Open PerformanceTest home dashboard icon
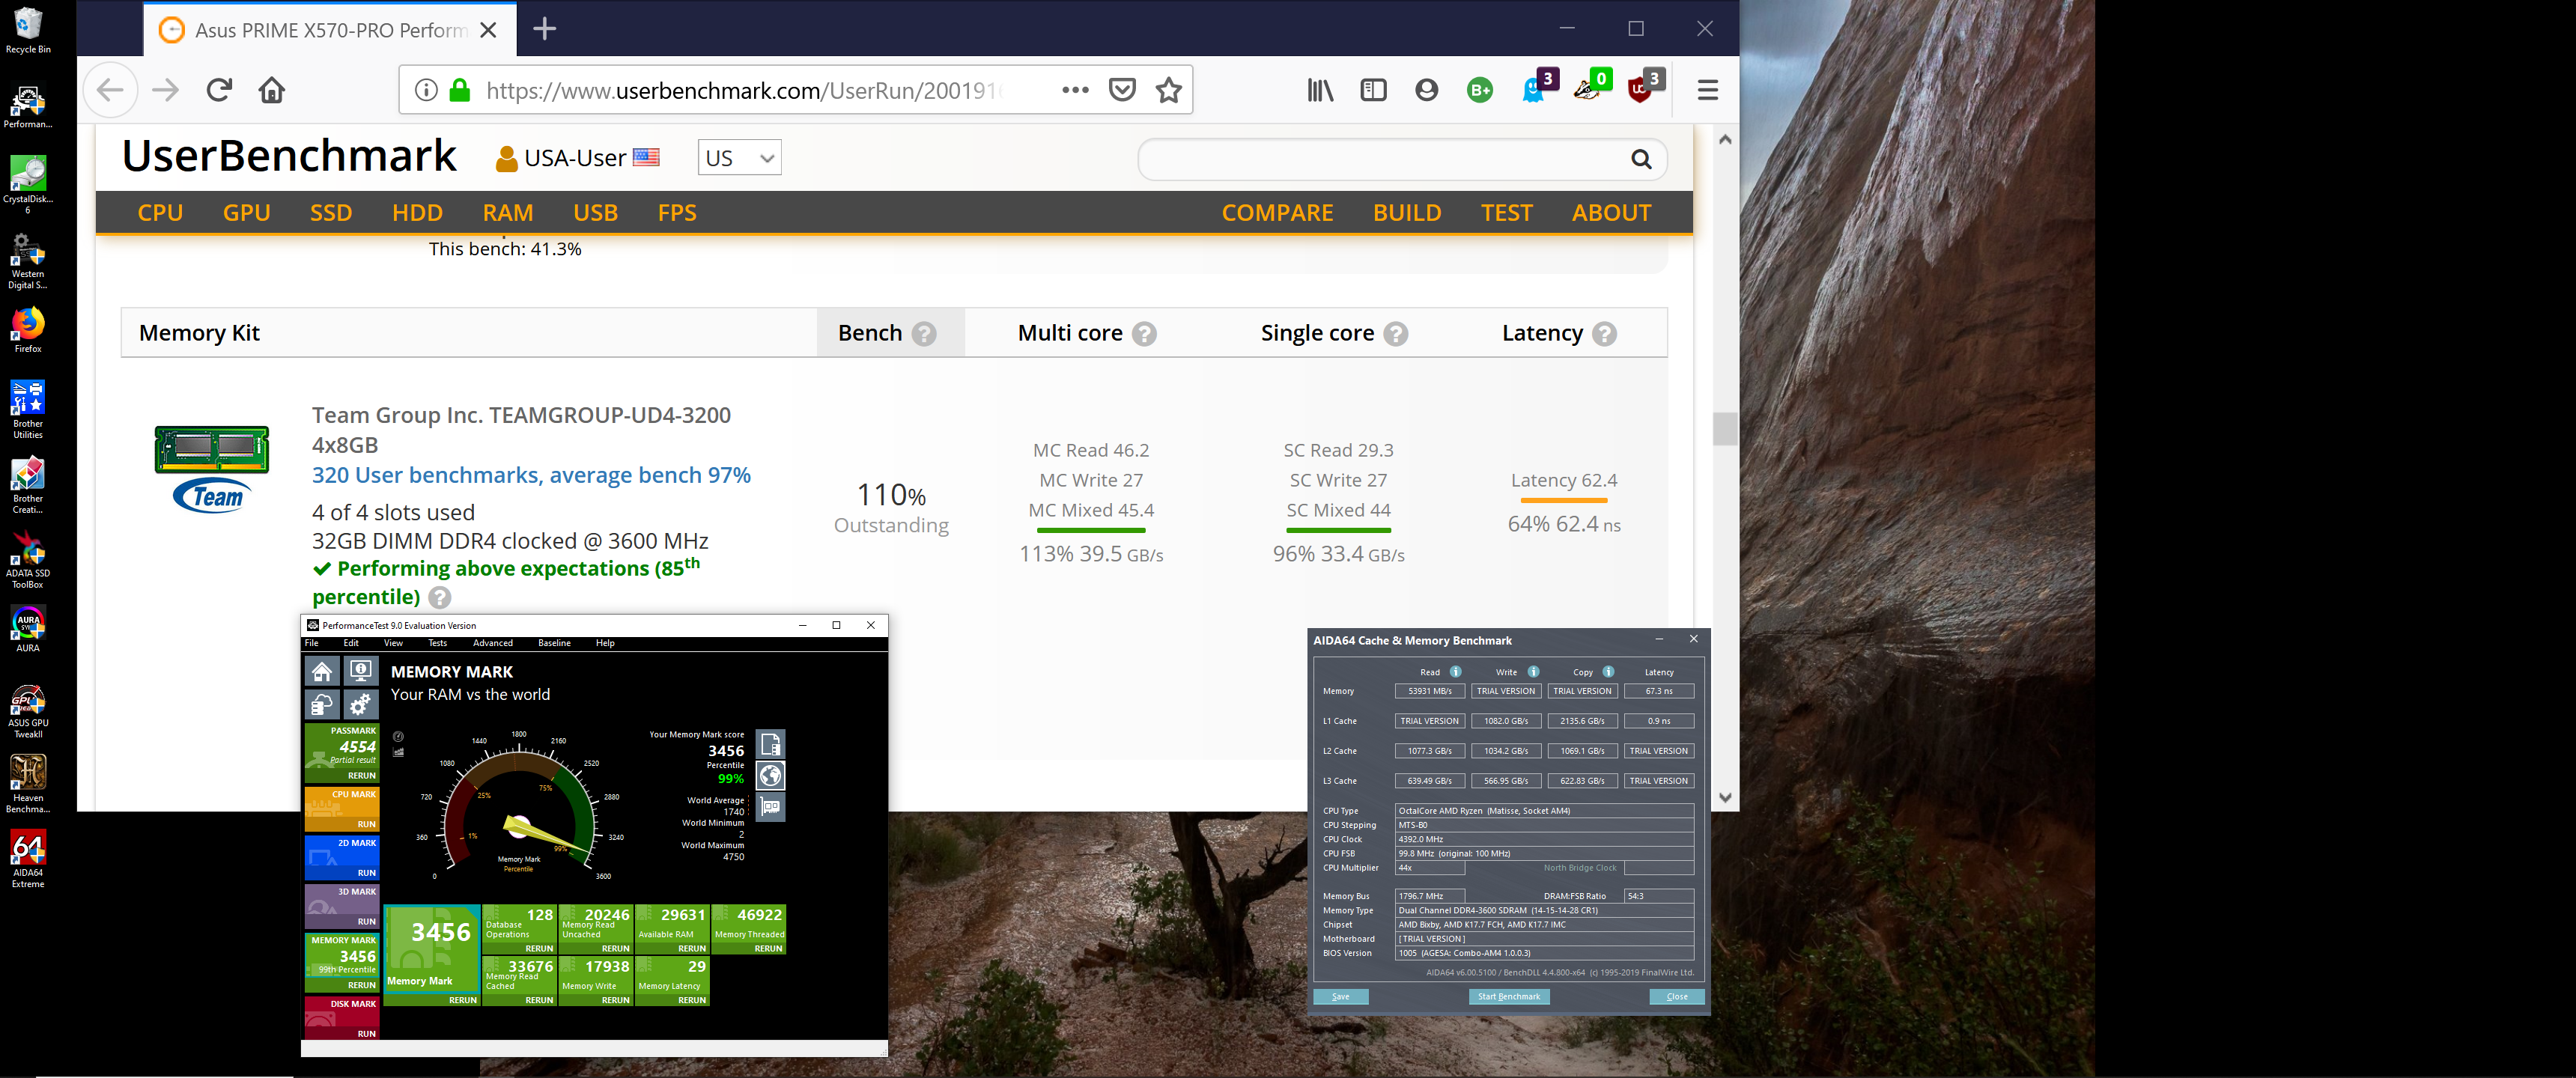 click(x=322, y=671)
